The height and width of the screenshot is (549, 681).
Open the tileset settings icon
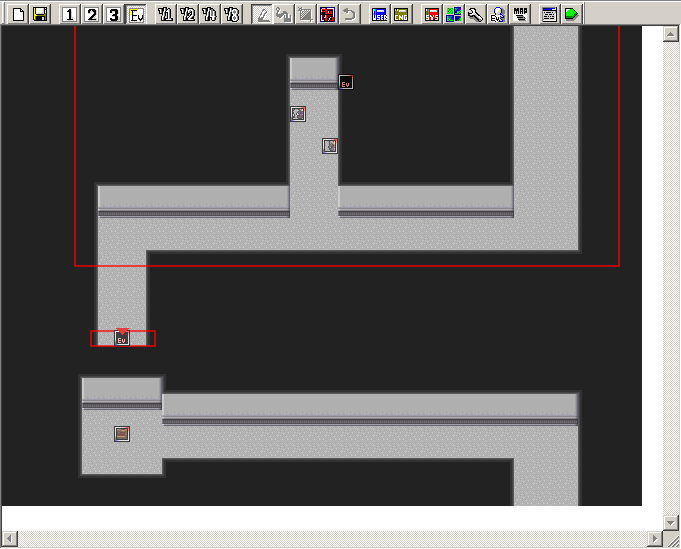pos(454,14)
